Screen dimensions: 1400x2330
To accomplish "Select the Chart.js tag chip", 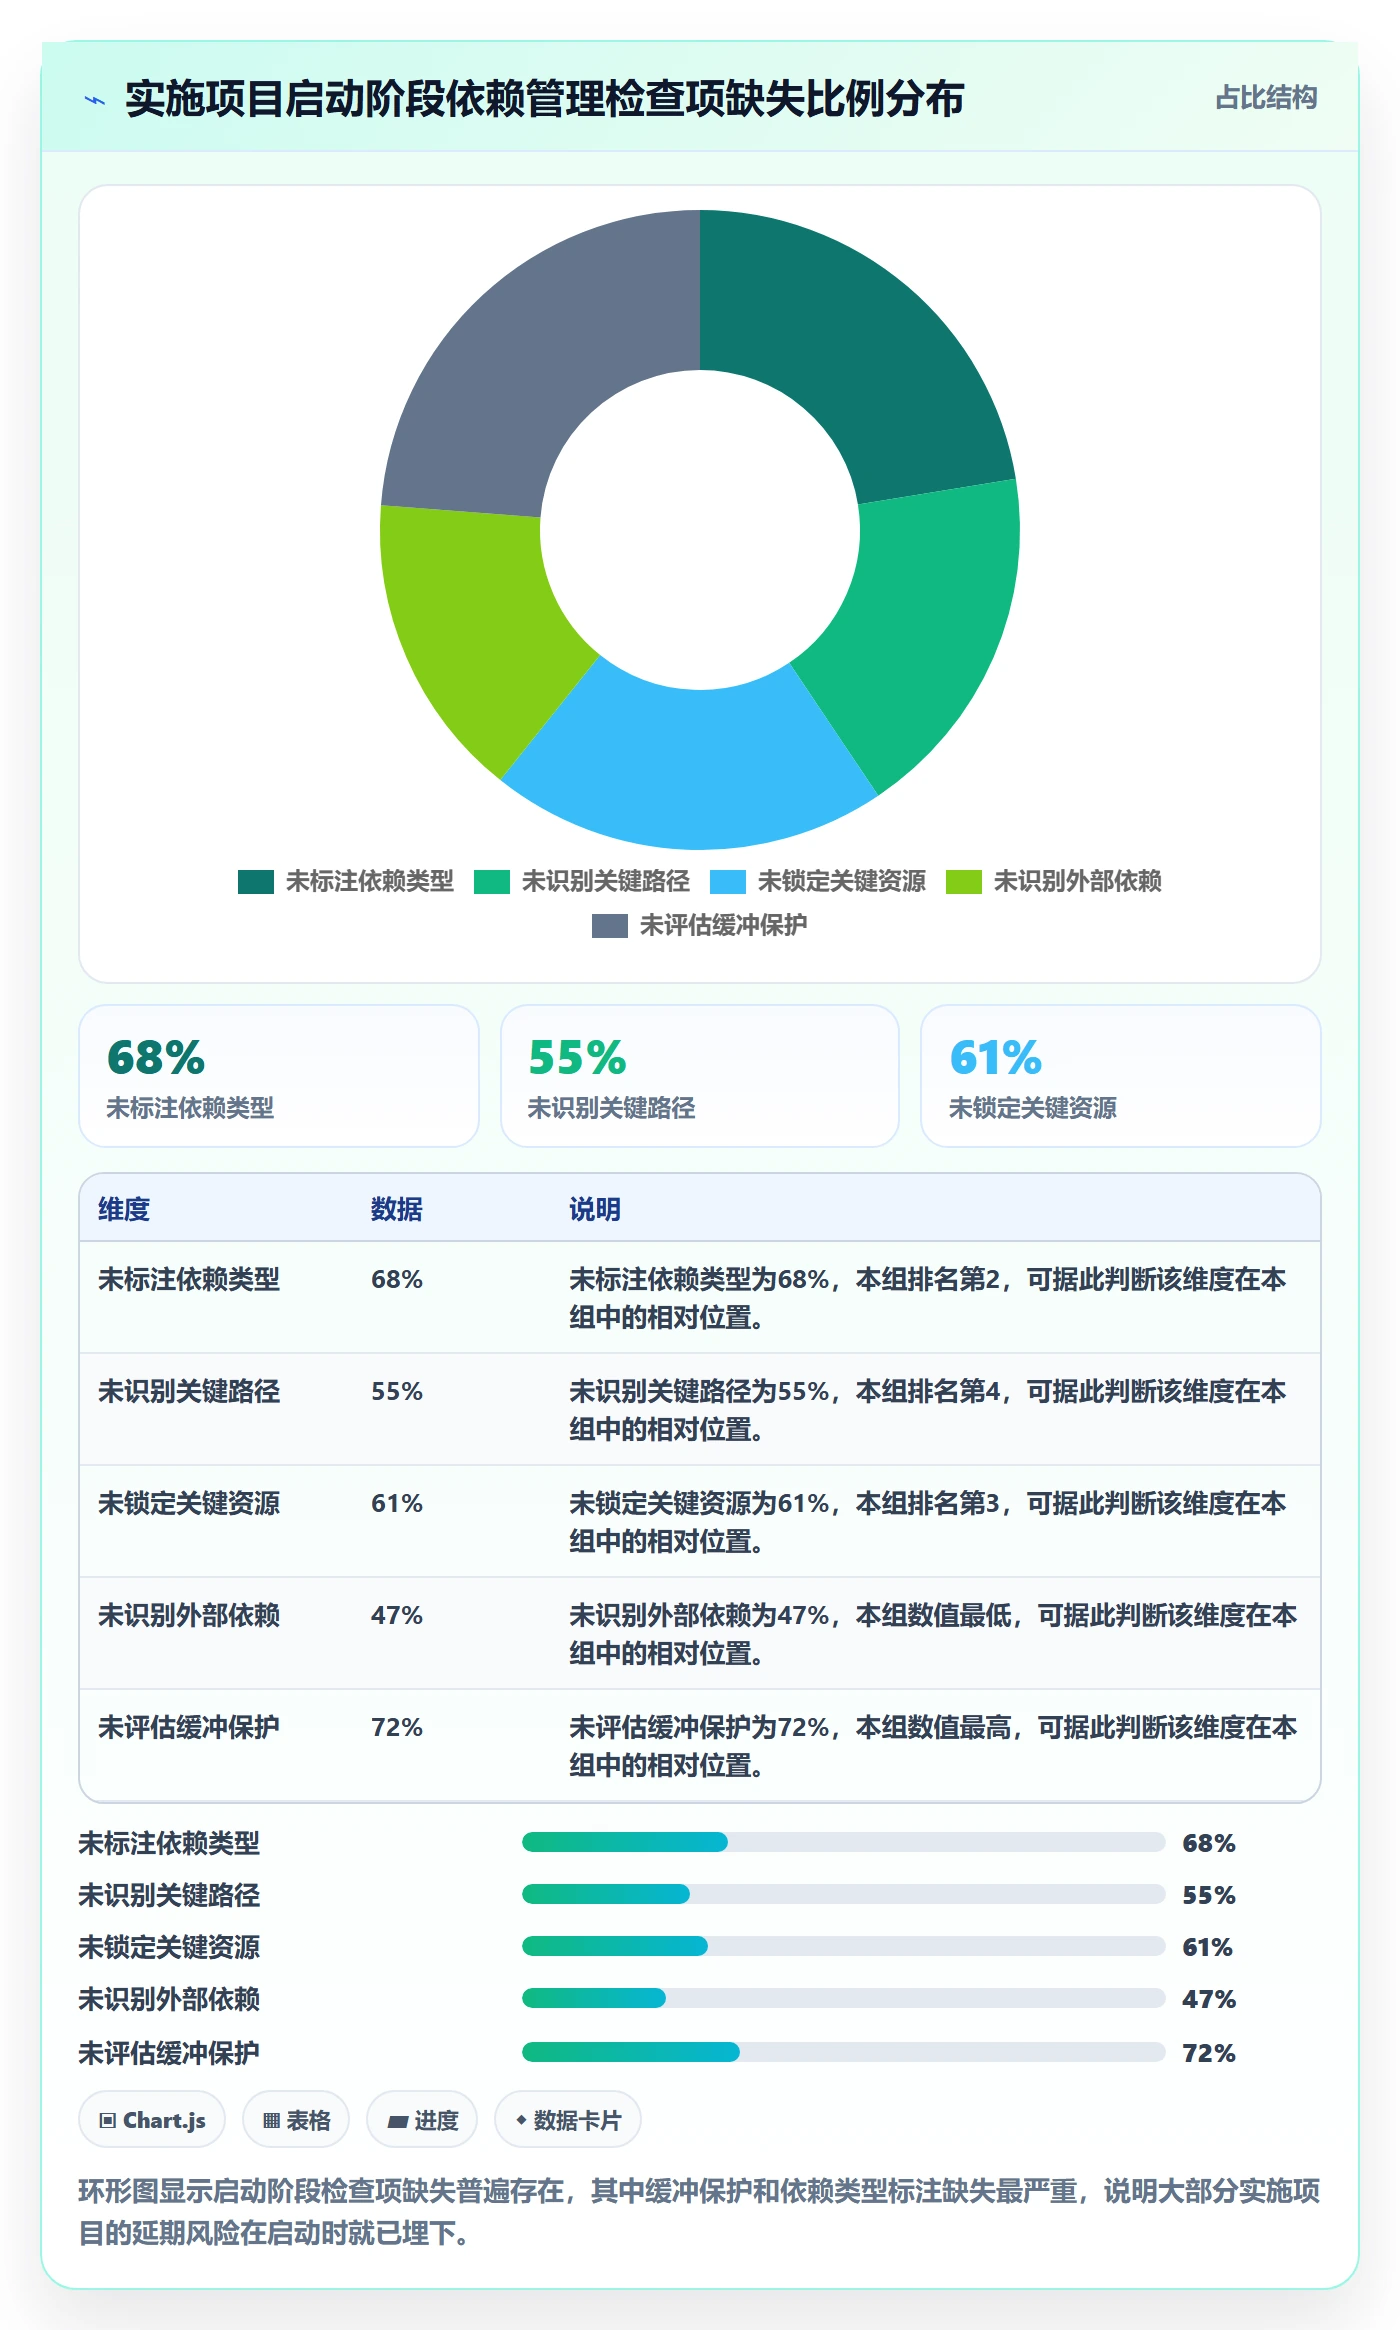I will pos(152,2120).
